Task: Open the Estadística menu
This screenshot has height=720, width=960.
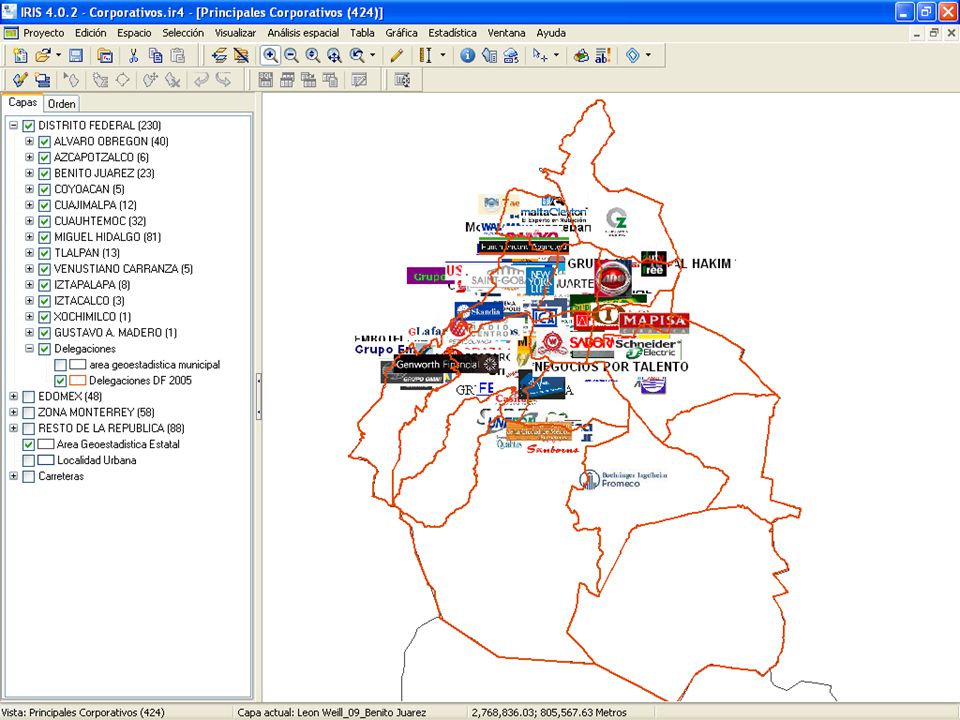Action: coord(452,33)
